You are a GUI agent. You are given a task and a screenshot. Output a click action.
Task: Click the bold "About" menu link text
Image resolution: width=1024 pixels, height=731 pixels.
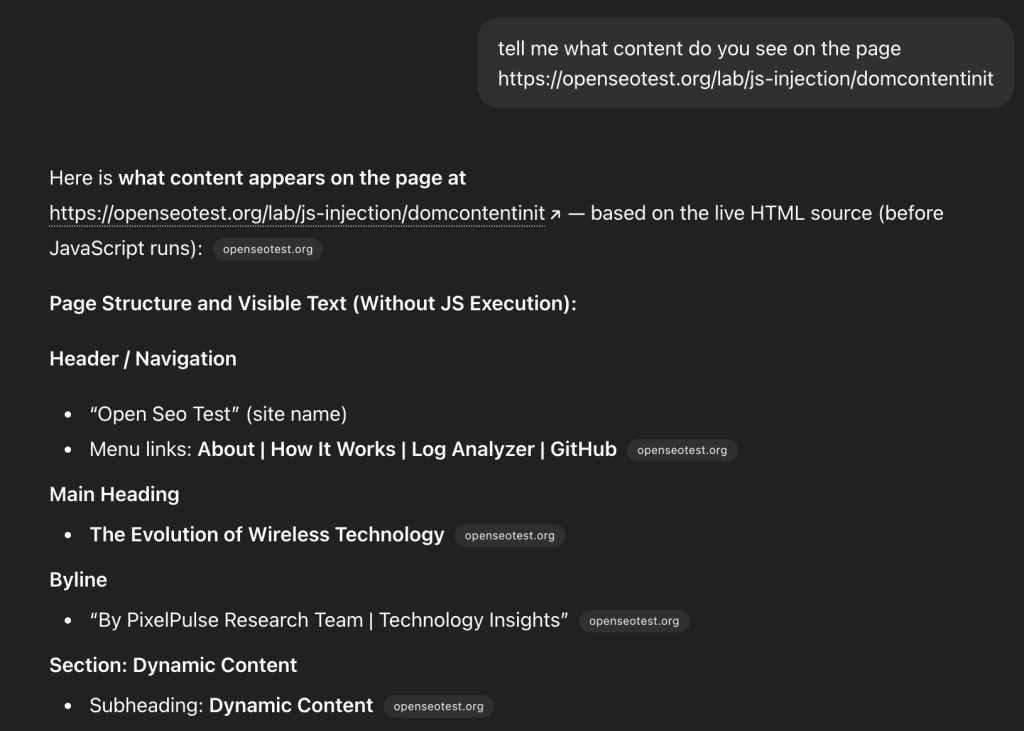click(226, 450)
